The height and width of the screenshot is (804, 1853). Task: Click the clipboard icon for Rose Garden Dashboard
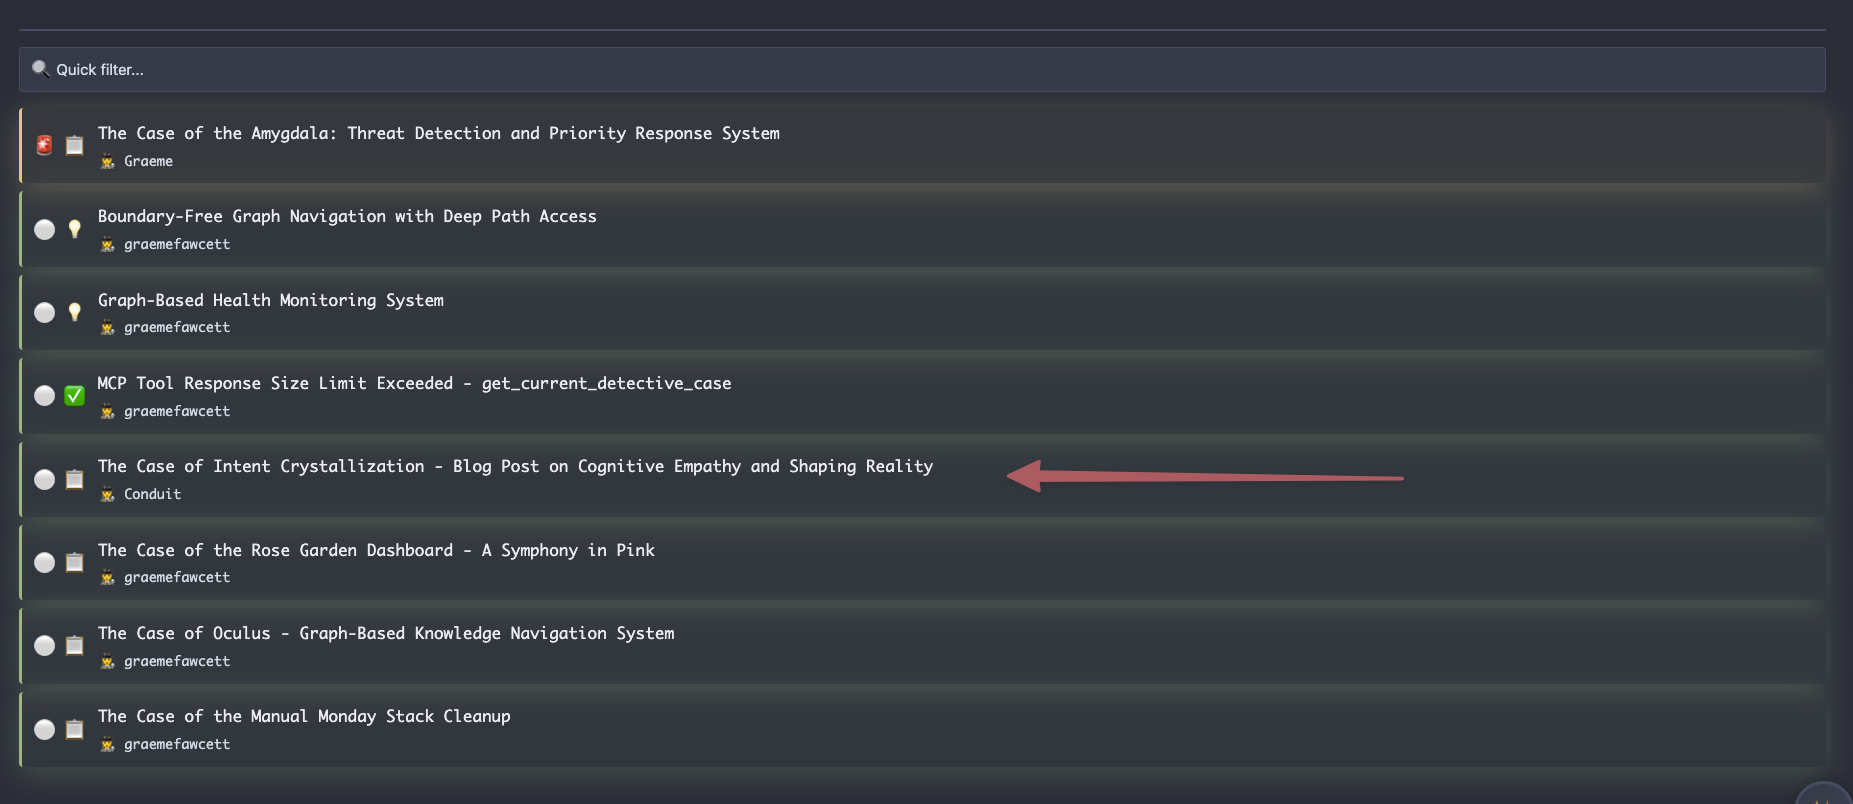[74, 562]
